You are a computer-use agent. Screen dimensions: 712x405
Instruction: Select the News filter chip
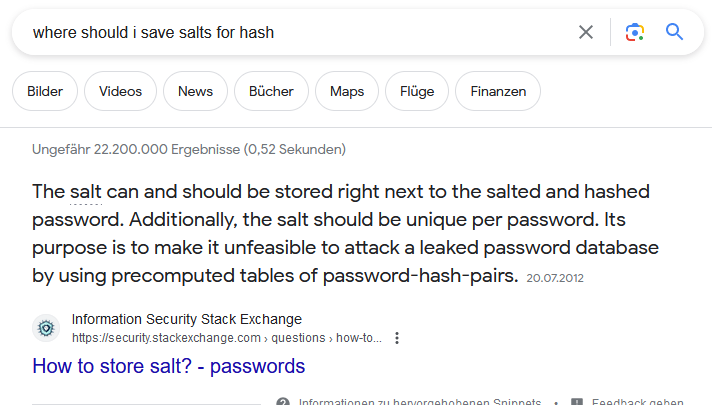click(195, 91)
